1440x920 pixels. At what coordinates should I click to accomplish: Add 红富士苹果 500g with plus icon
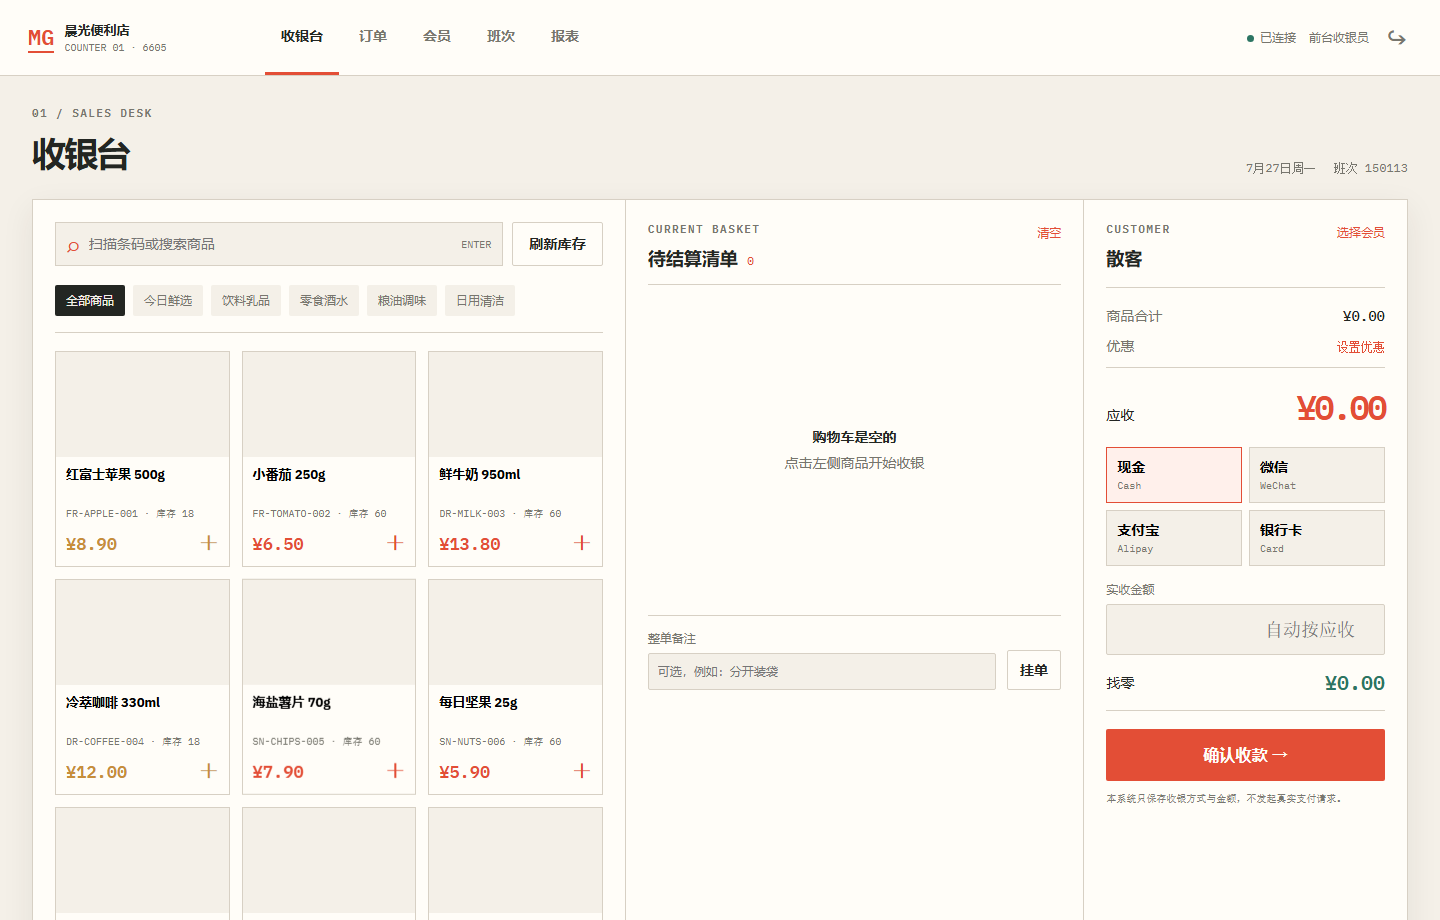point(208,543)
